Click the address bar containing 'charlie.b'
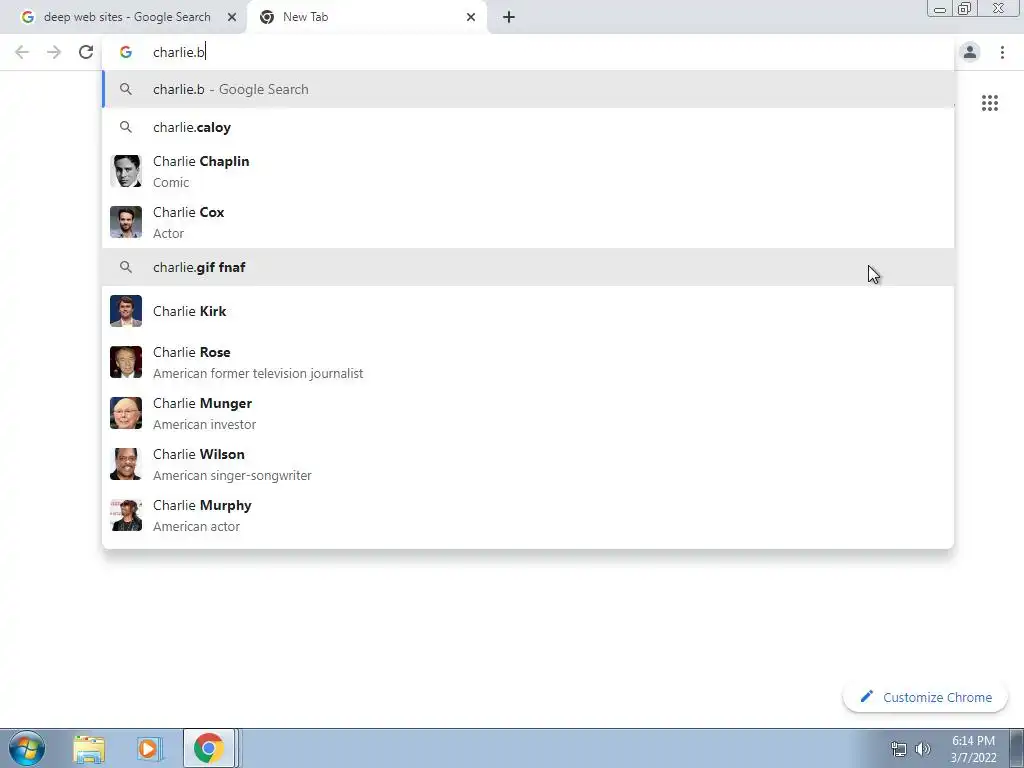Viewport: 1024px width, 768px height. pos(528,52)
